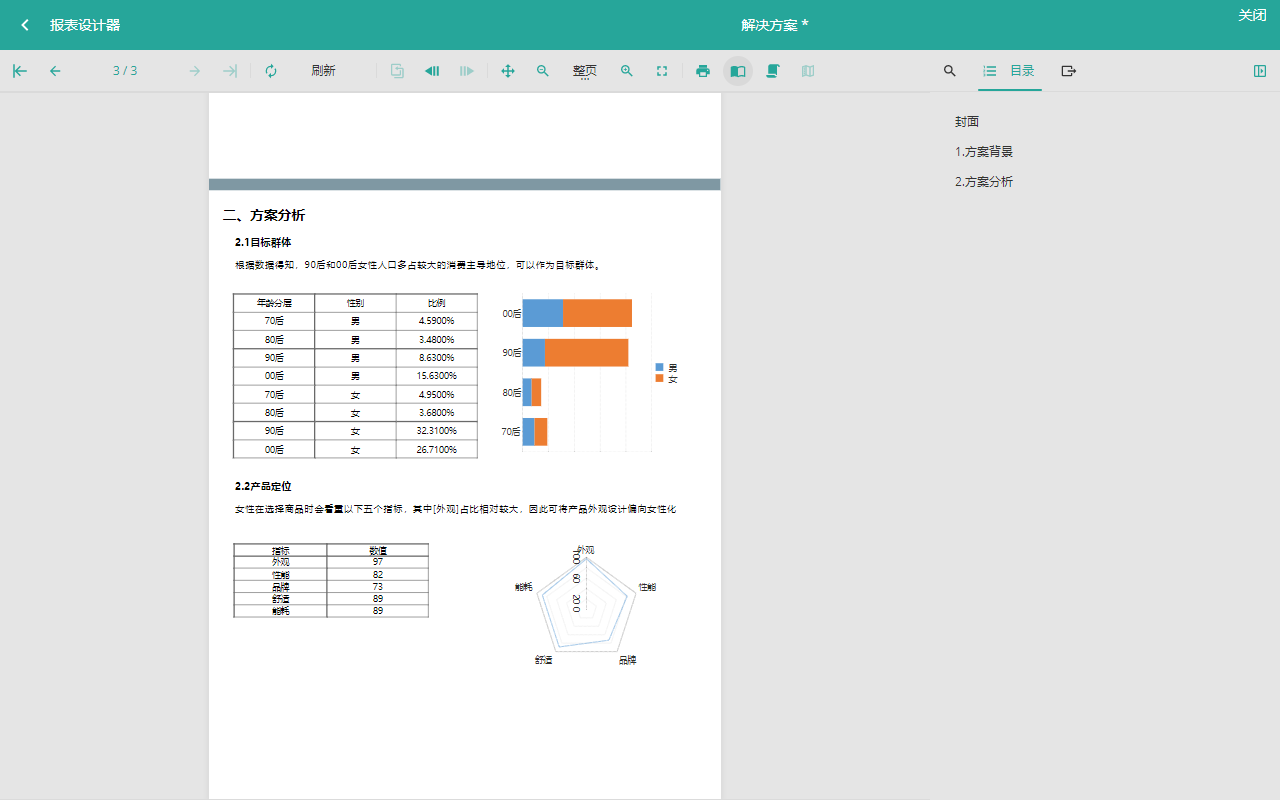The height and width of the screenshot is (800, 1280).
Task: Toggle the single page view mode
Action: (738, 71)
